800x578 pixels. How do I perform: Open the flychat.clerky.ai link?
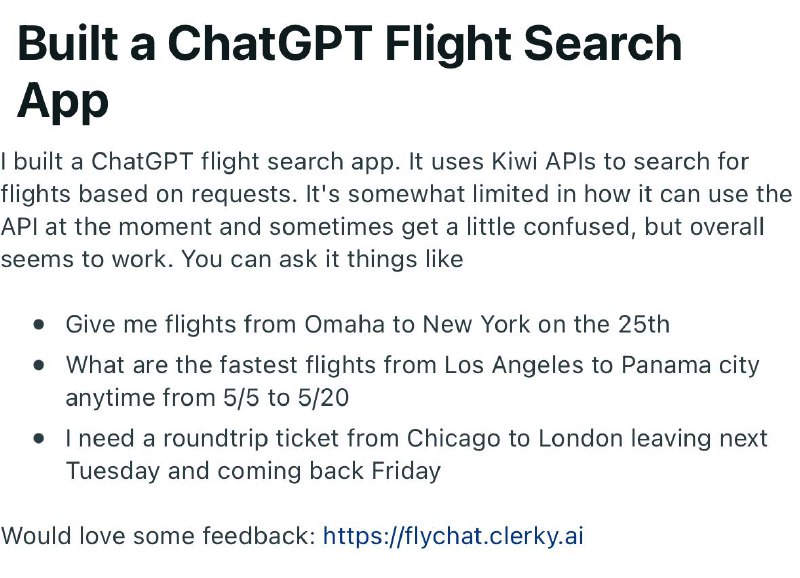coord(453,536)
